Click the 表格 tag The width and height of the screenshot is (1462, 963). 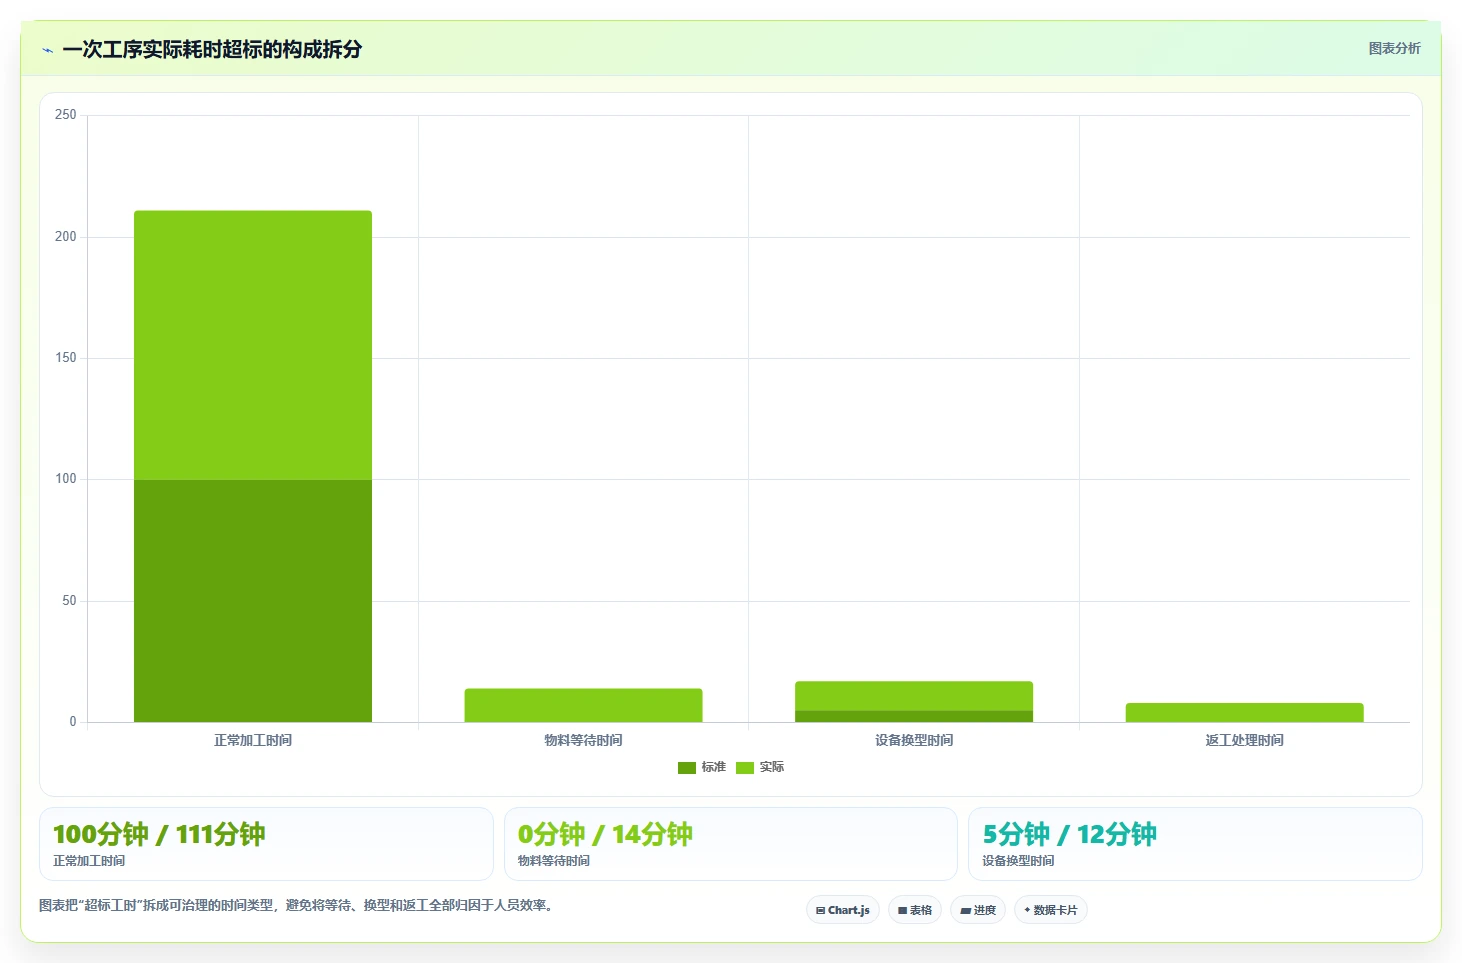[x=915, y=910]
